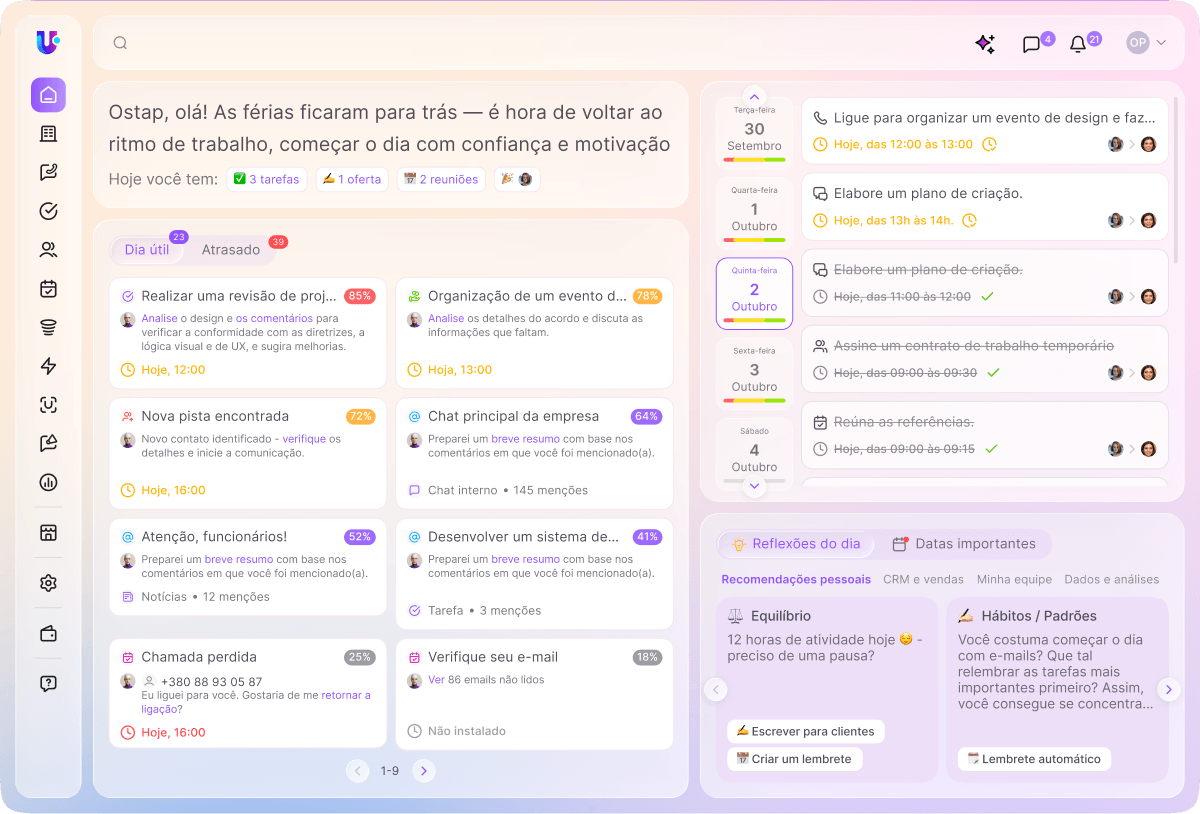This screenshot has width=1200, height=814.
Task: Click the search field in top bar
Action: point(500,43)
